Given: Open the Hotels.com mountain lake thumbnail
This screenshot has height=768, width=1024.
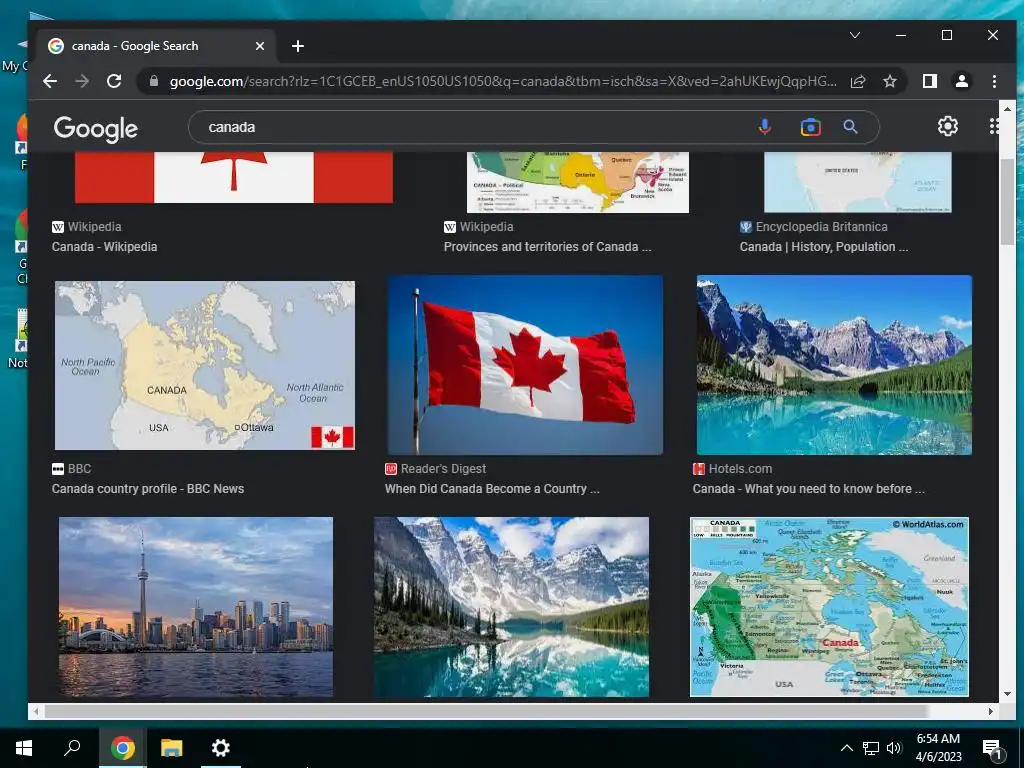Looking at the screenshot, I should (834, 364).
